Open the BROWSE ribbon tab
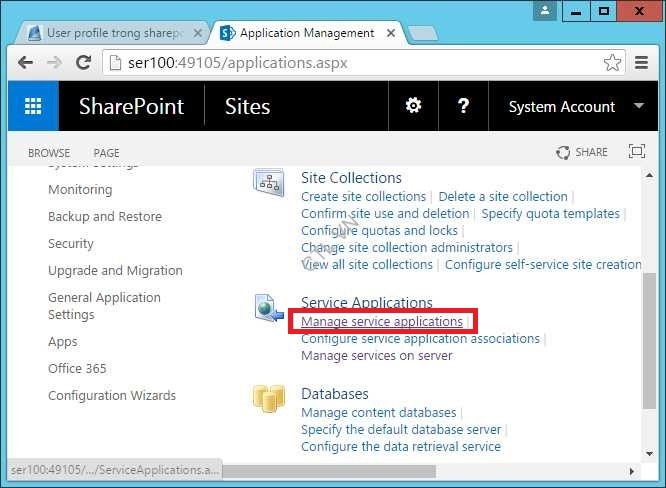This screenshot has height=488, width=666. click(x=49, y=153)
